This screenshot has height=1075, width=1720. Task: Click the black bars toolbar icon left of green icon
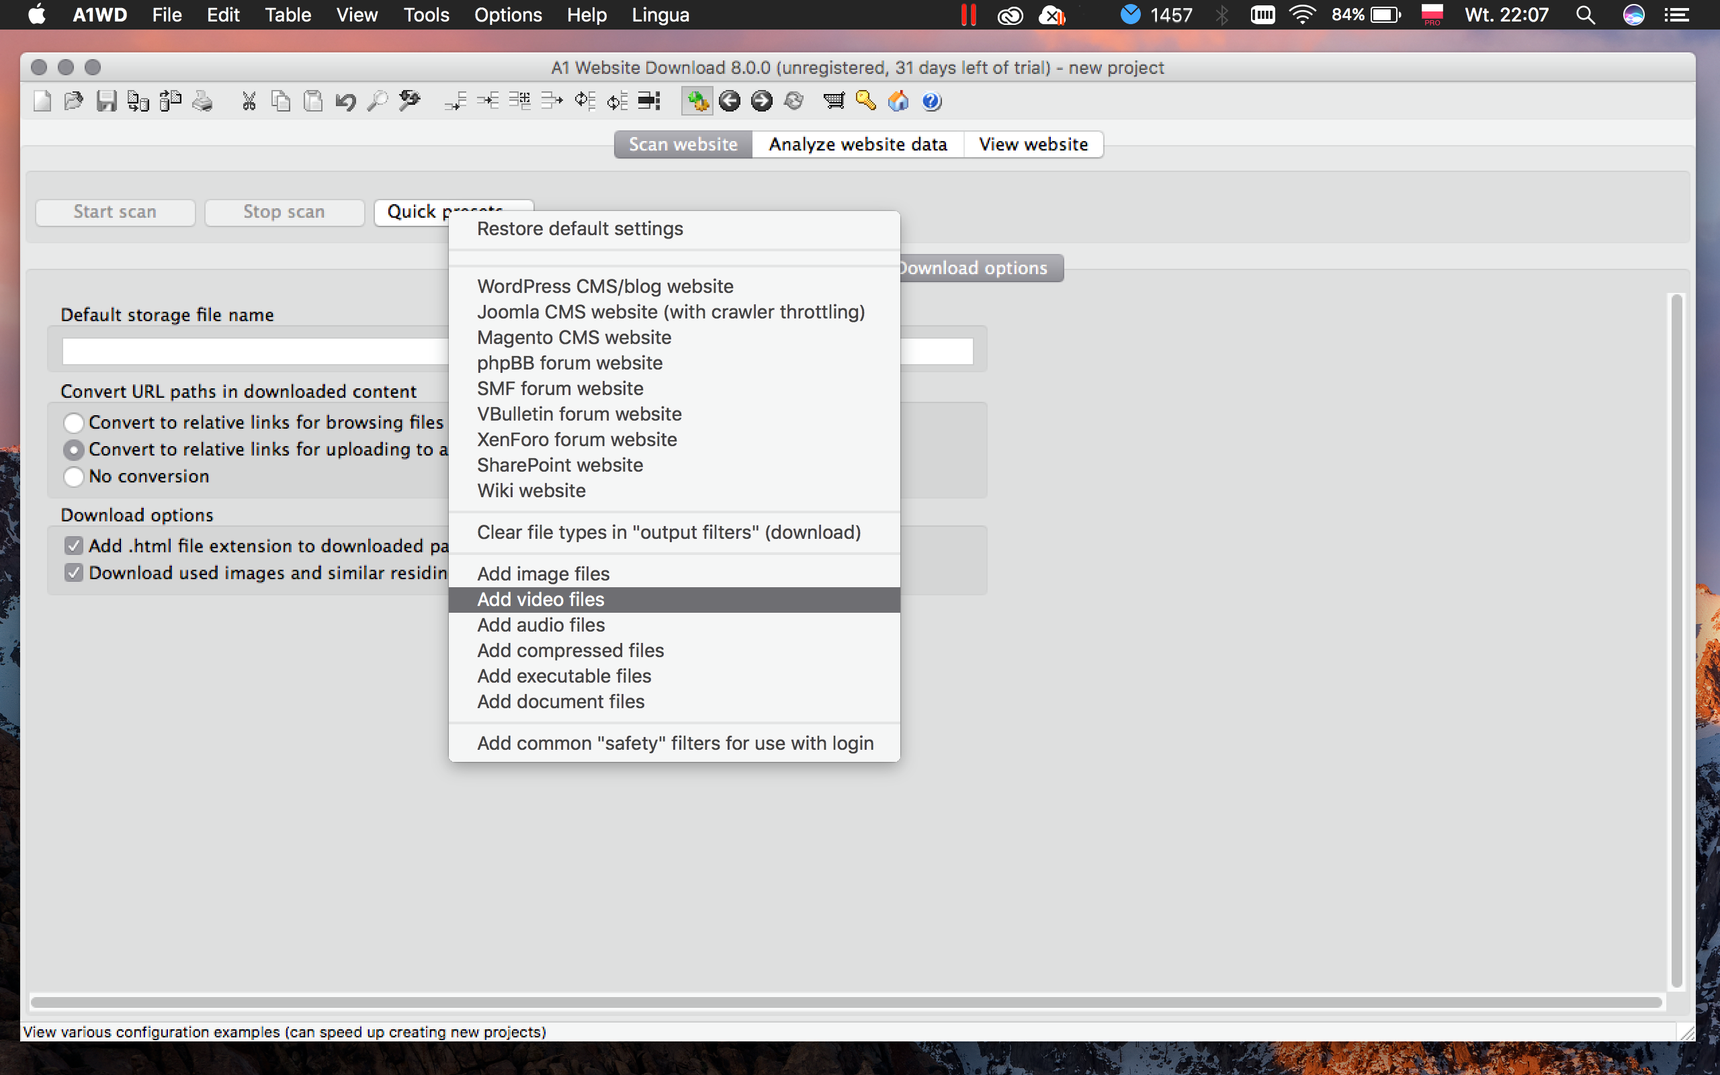click(x=650, y=101)
